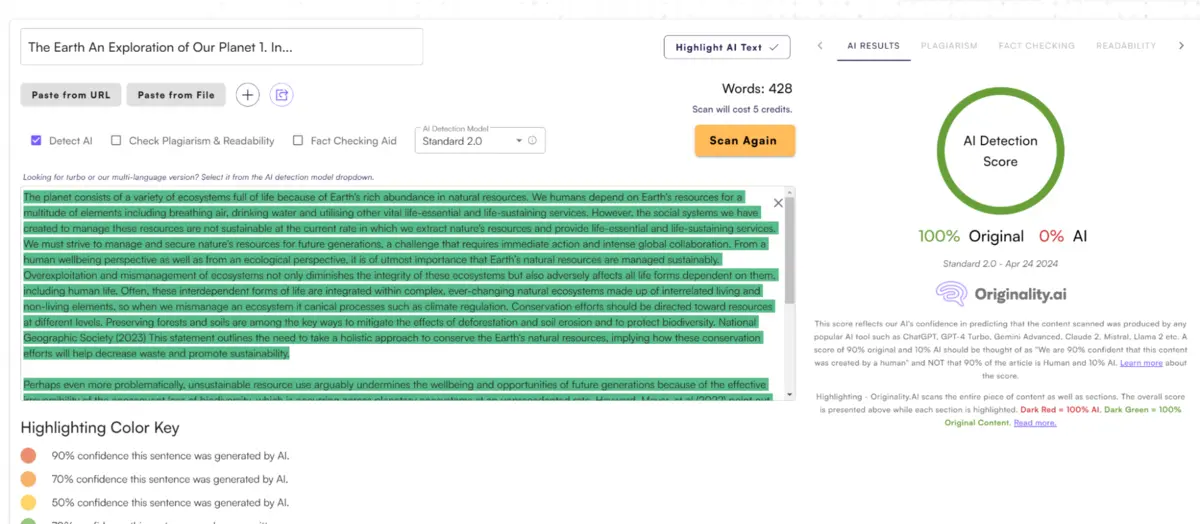Toggle Highlight AI Text button
This screenshot has height=524, width=1200.
point(727,47)
